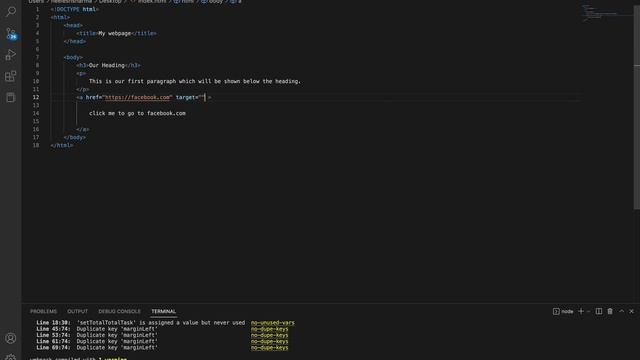Click 'Line 18:30' in terminal output

[53, 323]
